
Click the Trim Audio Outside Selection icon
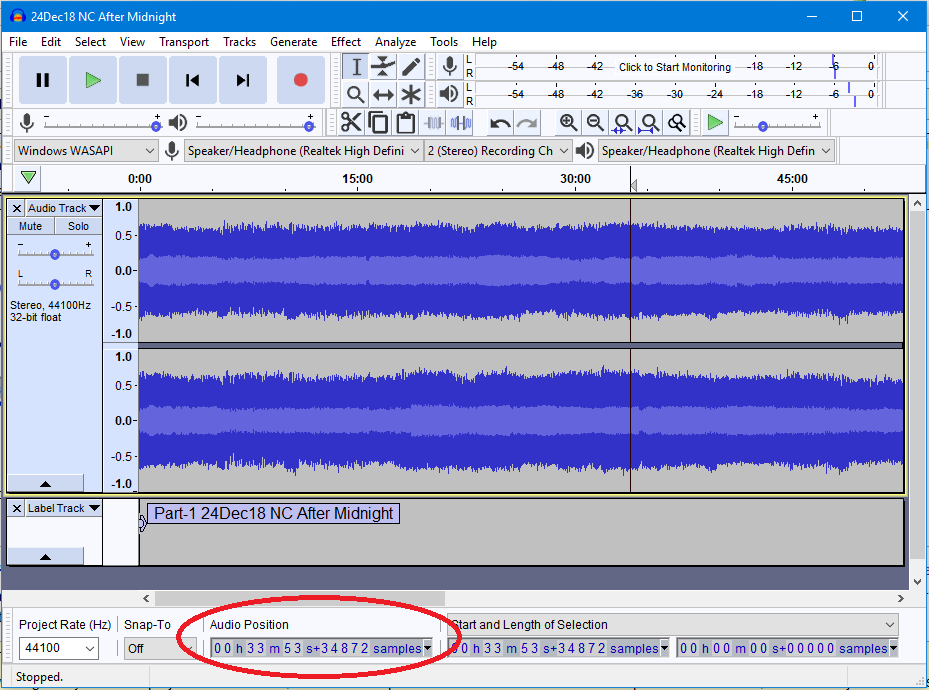click(x=435, y=122)
